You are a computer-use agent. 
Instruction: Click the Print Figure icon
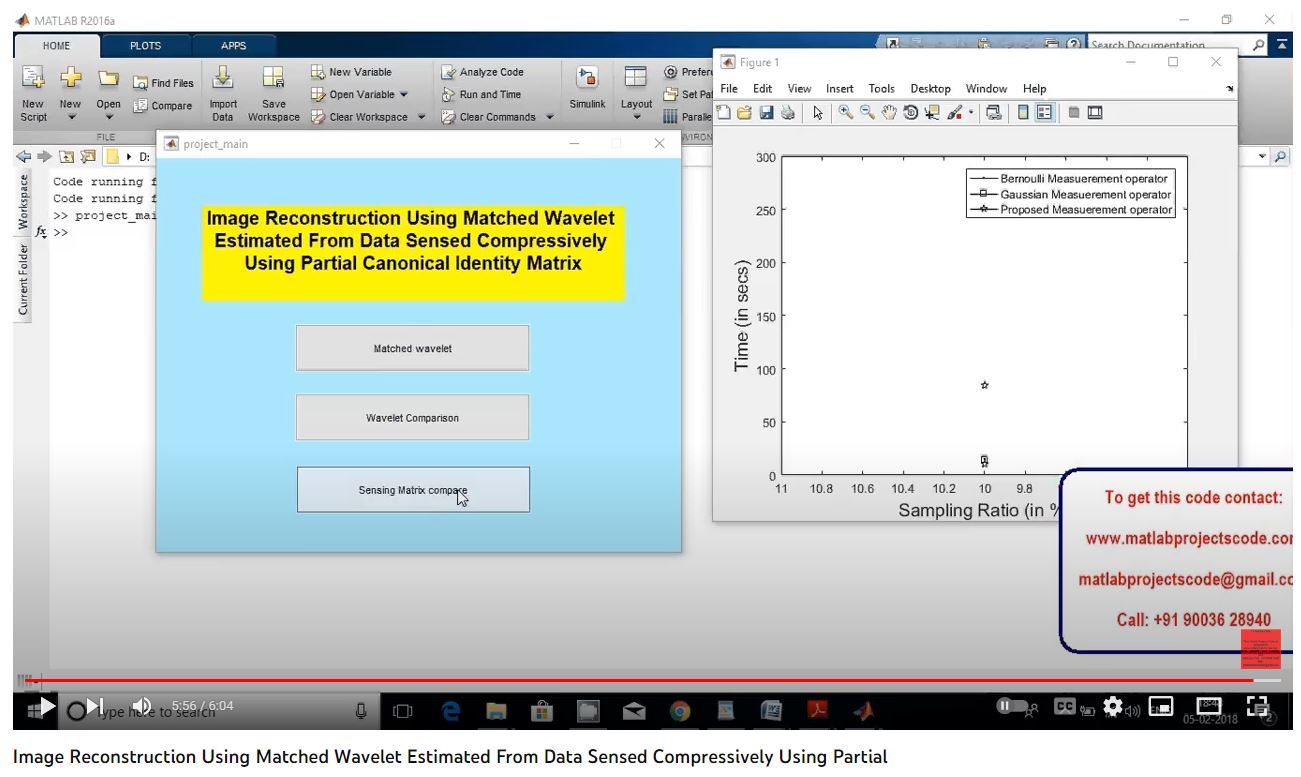pos(788,113)
